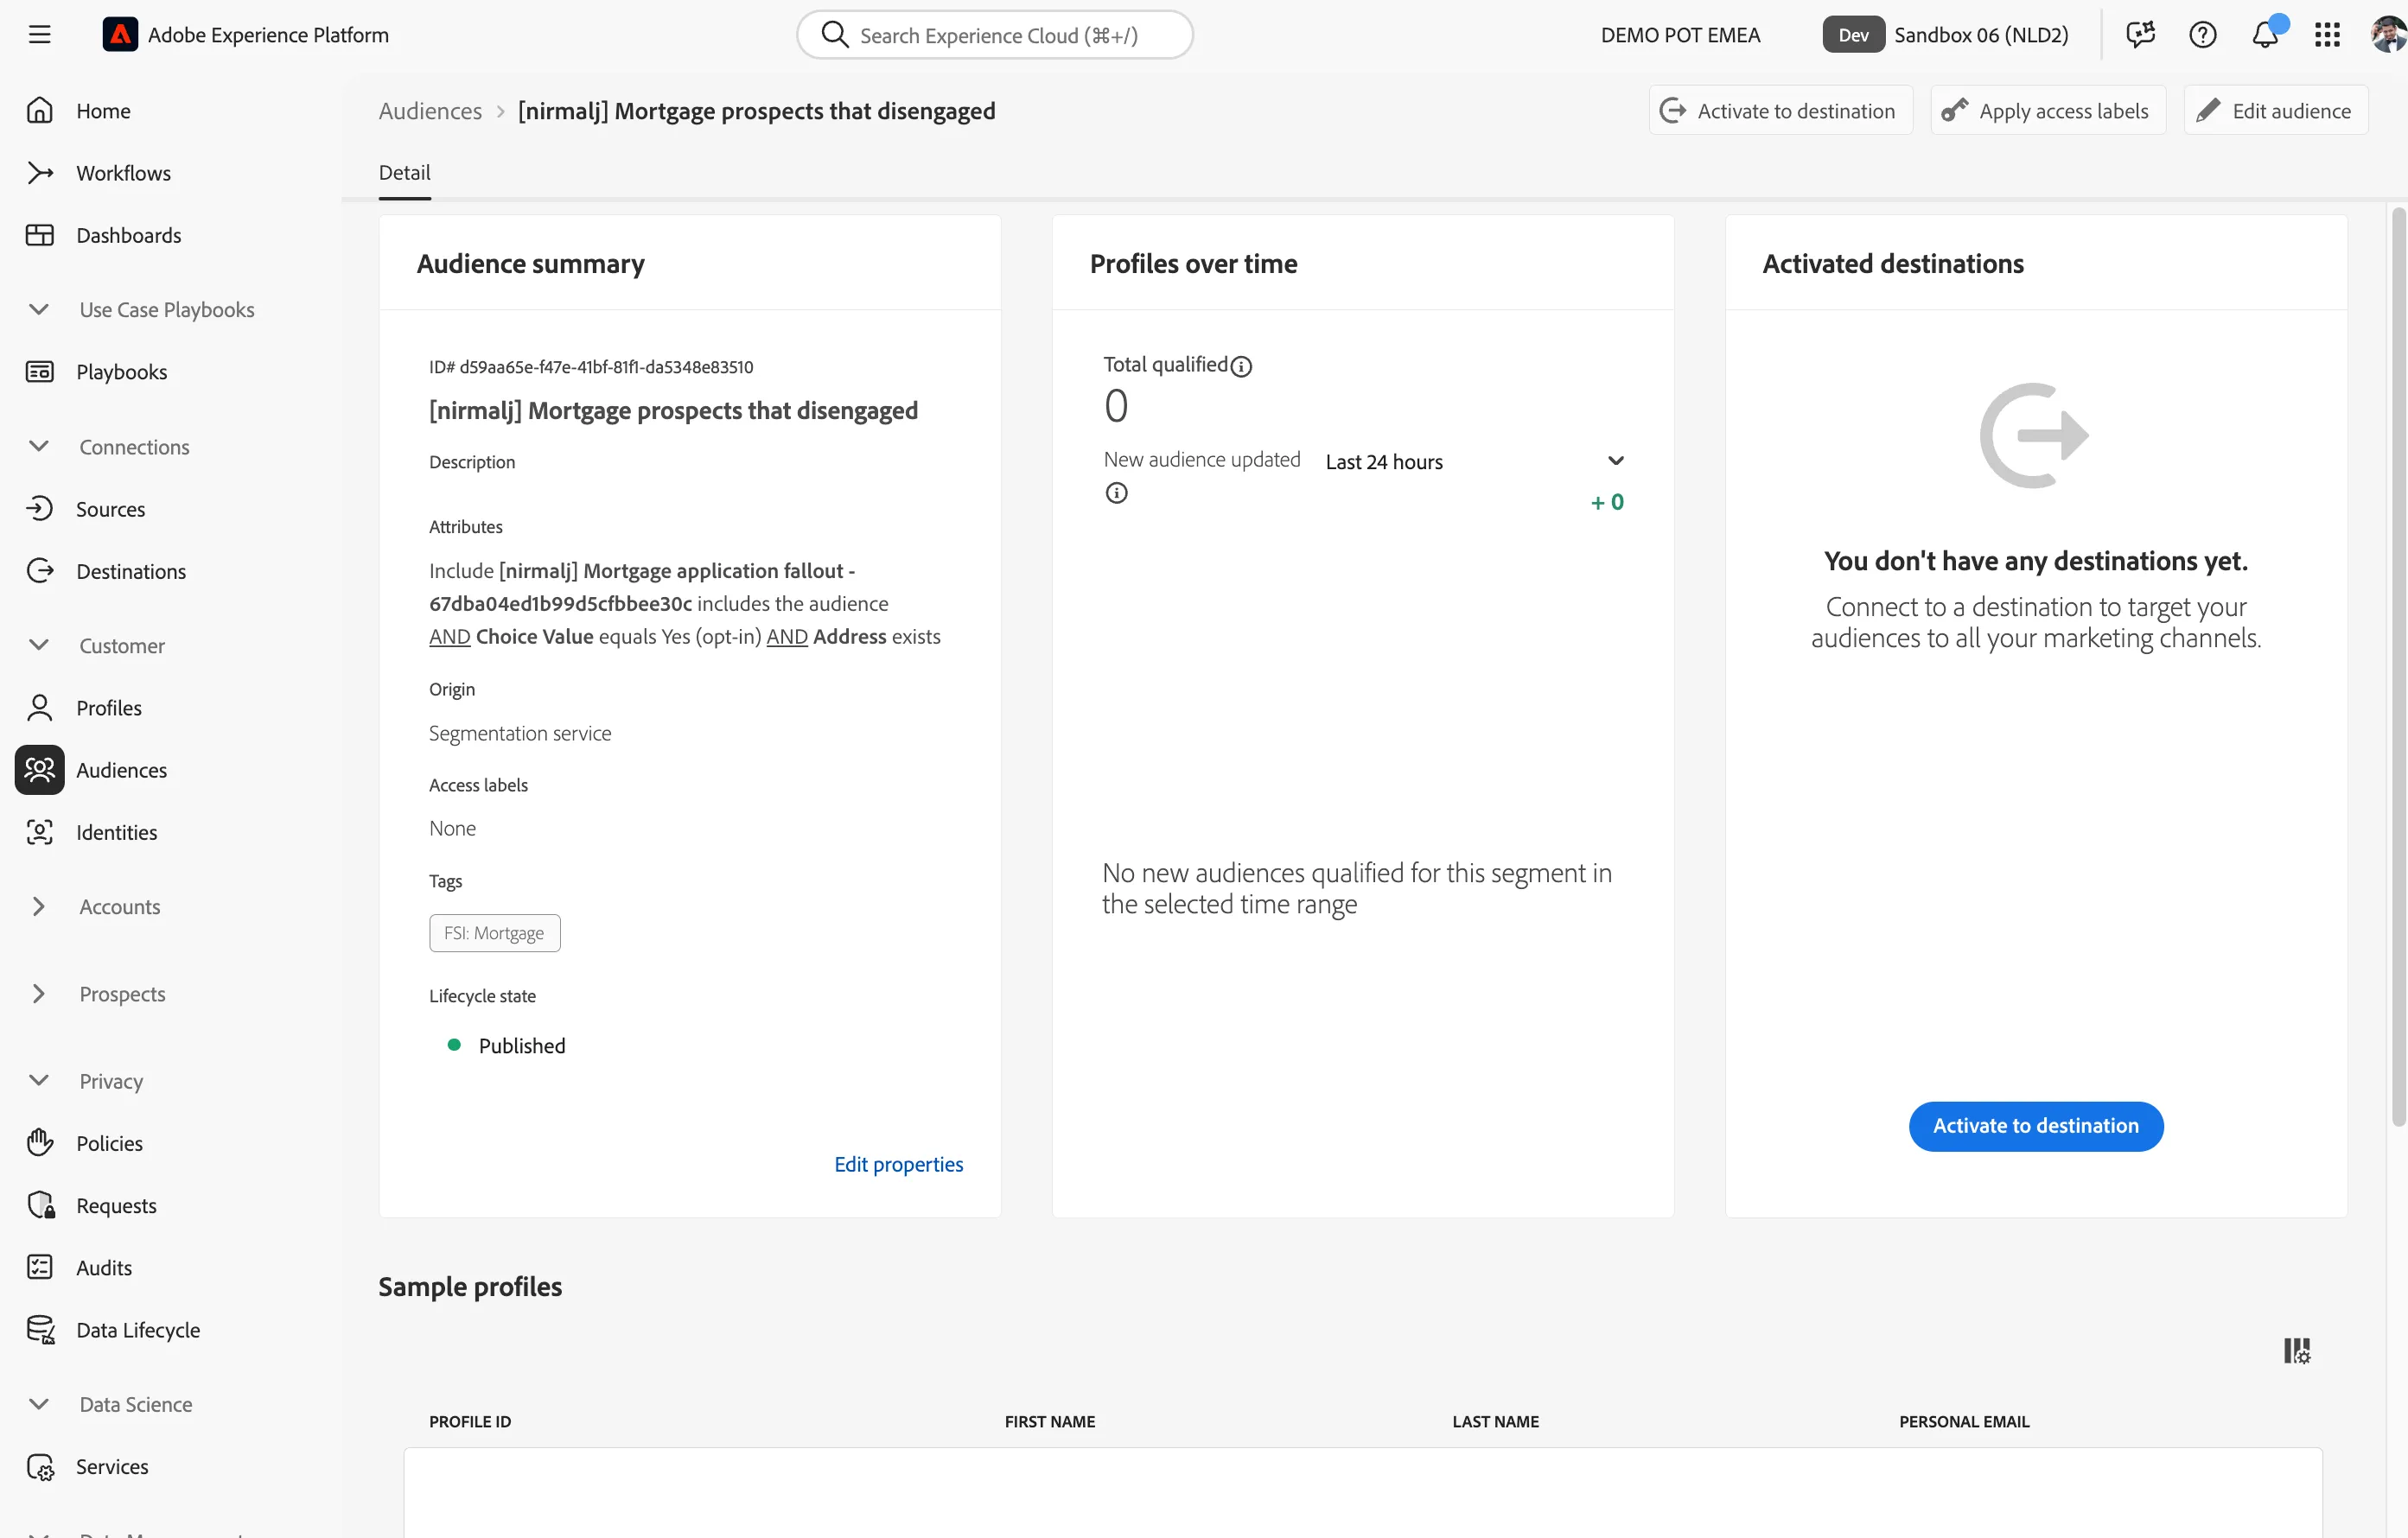Open the sample profiles column settings icon
This screenshot has height=1538, width=2408.
click(2296, 1351)
